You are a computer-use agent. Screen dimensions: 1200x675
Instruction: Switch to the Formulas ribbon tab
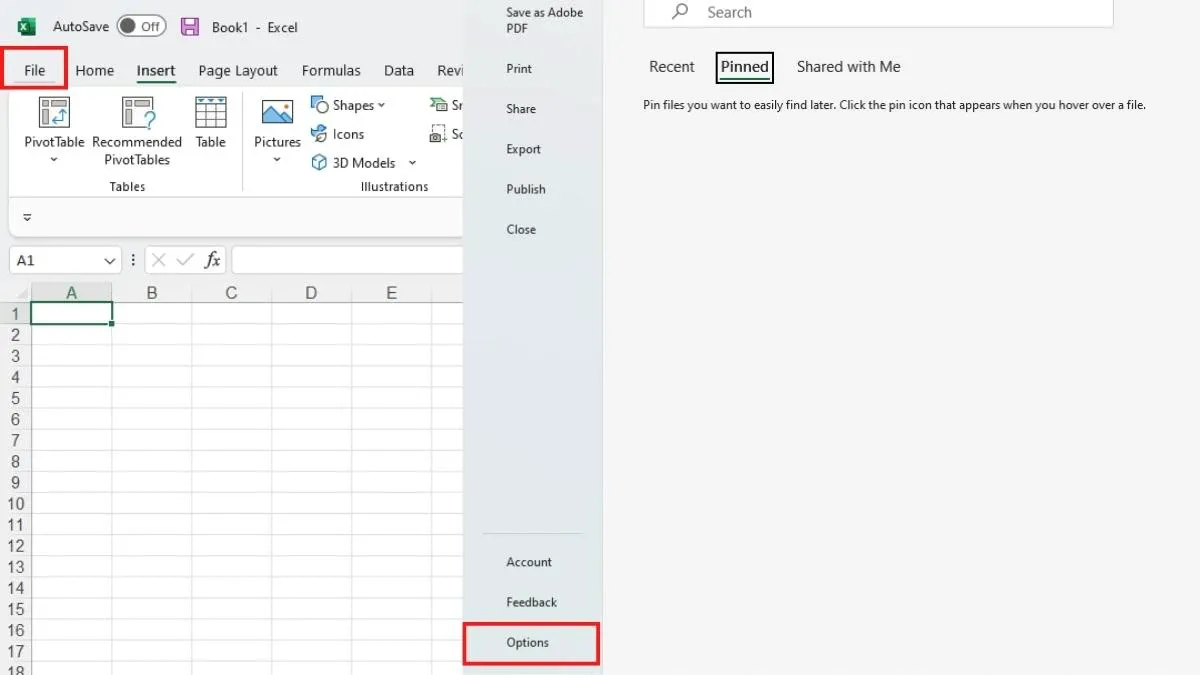coord(331,70)
